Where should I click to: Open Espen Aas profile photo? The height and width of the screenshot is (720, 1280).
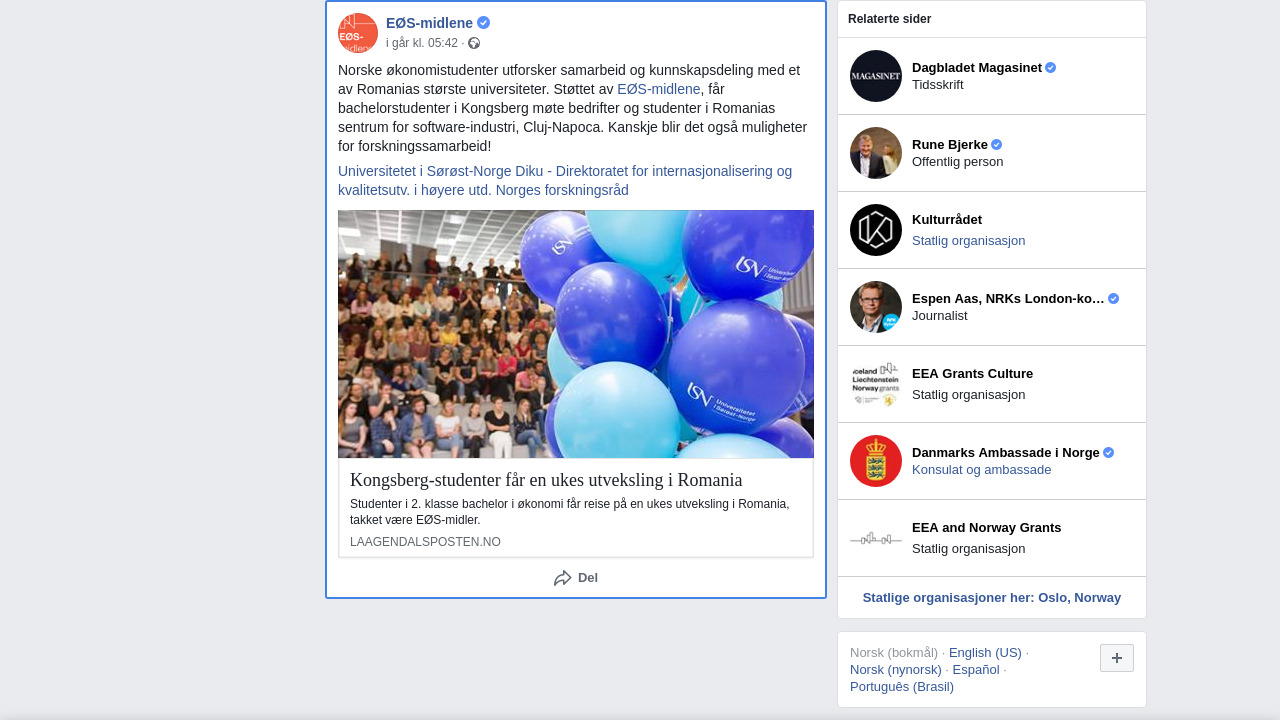click(x=876, y=307)
